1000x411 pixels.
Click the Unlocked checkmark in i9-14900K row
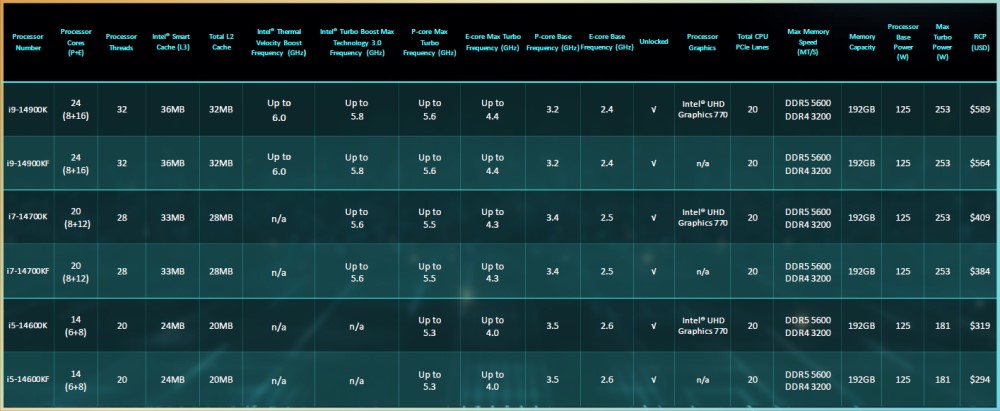point(653,109)
